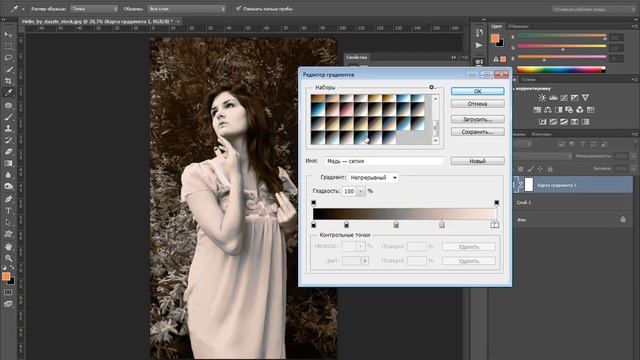
Task: Click the Новый button
Action: [x=478, y=161]
